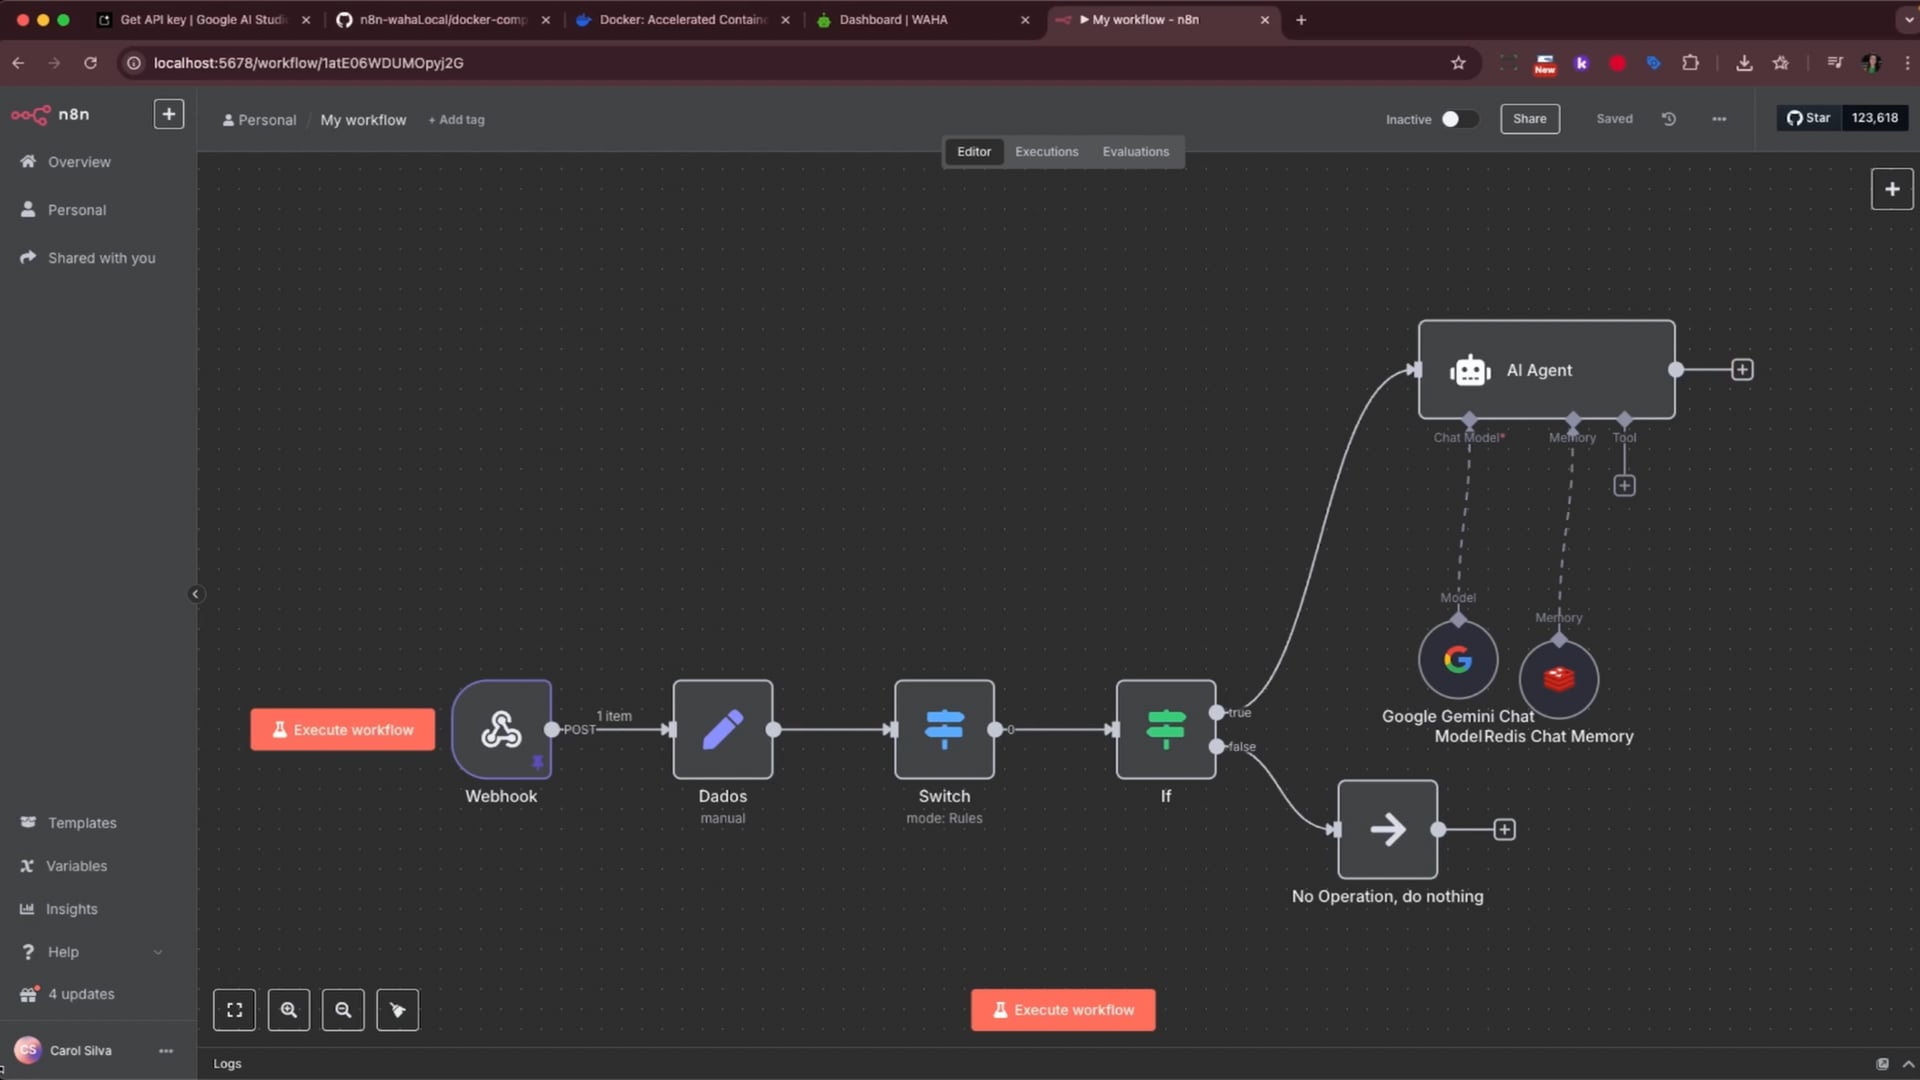Toggle the Inactive workflow switch
The height and width of the screenshot is (1080, 1920).
[1457, 119]
